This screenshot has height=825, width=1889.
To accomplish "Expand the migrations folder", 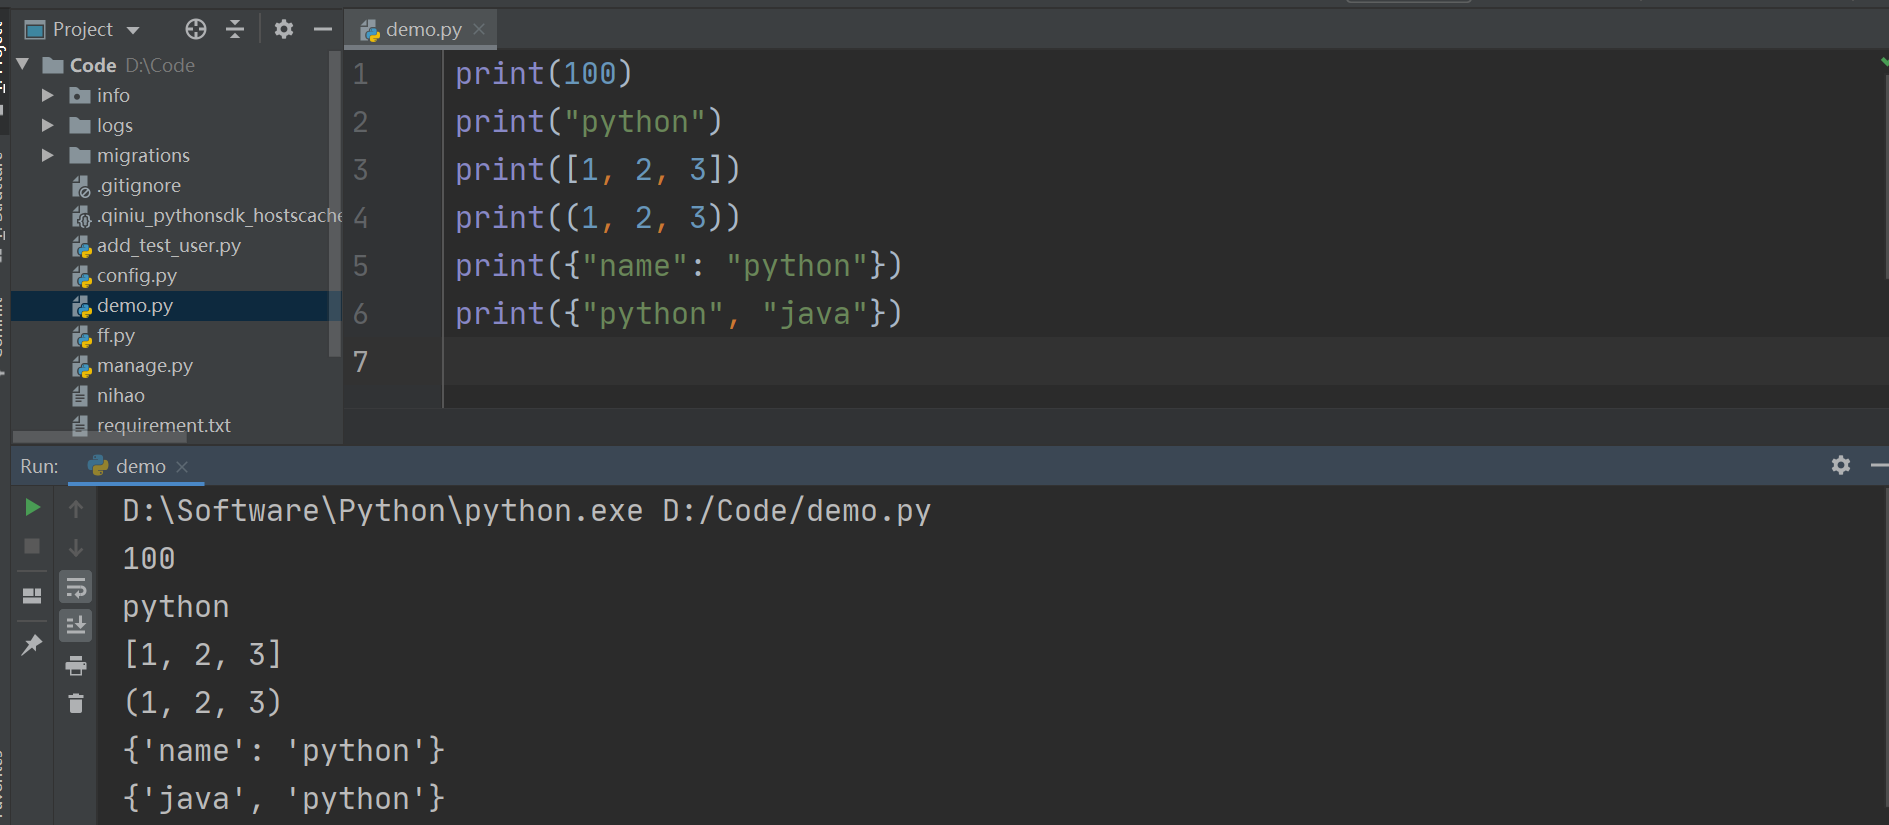I will (47, 156).
